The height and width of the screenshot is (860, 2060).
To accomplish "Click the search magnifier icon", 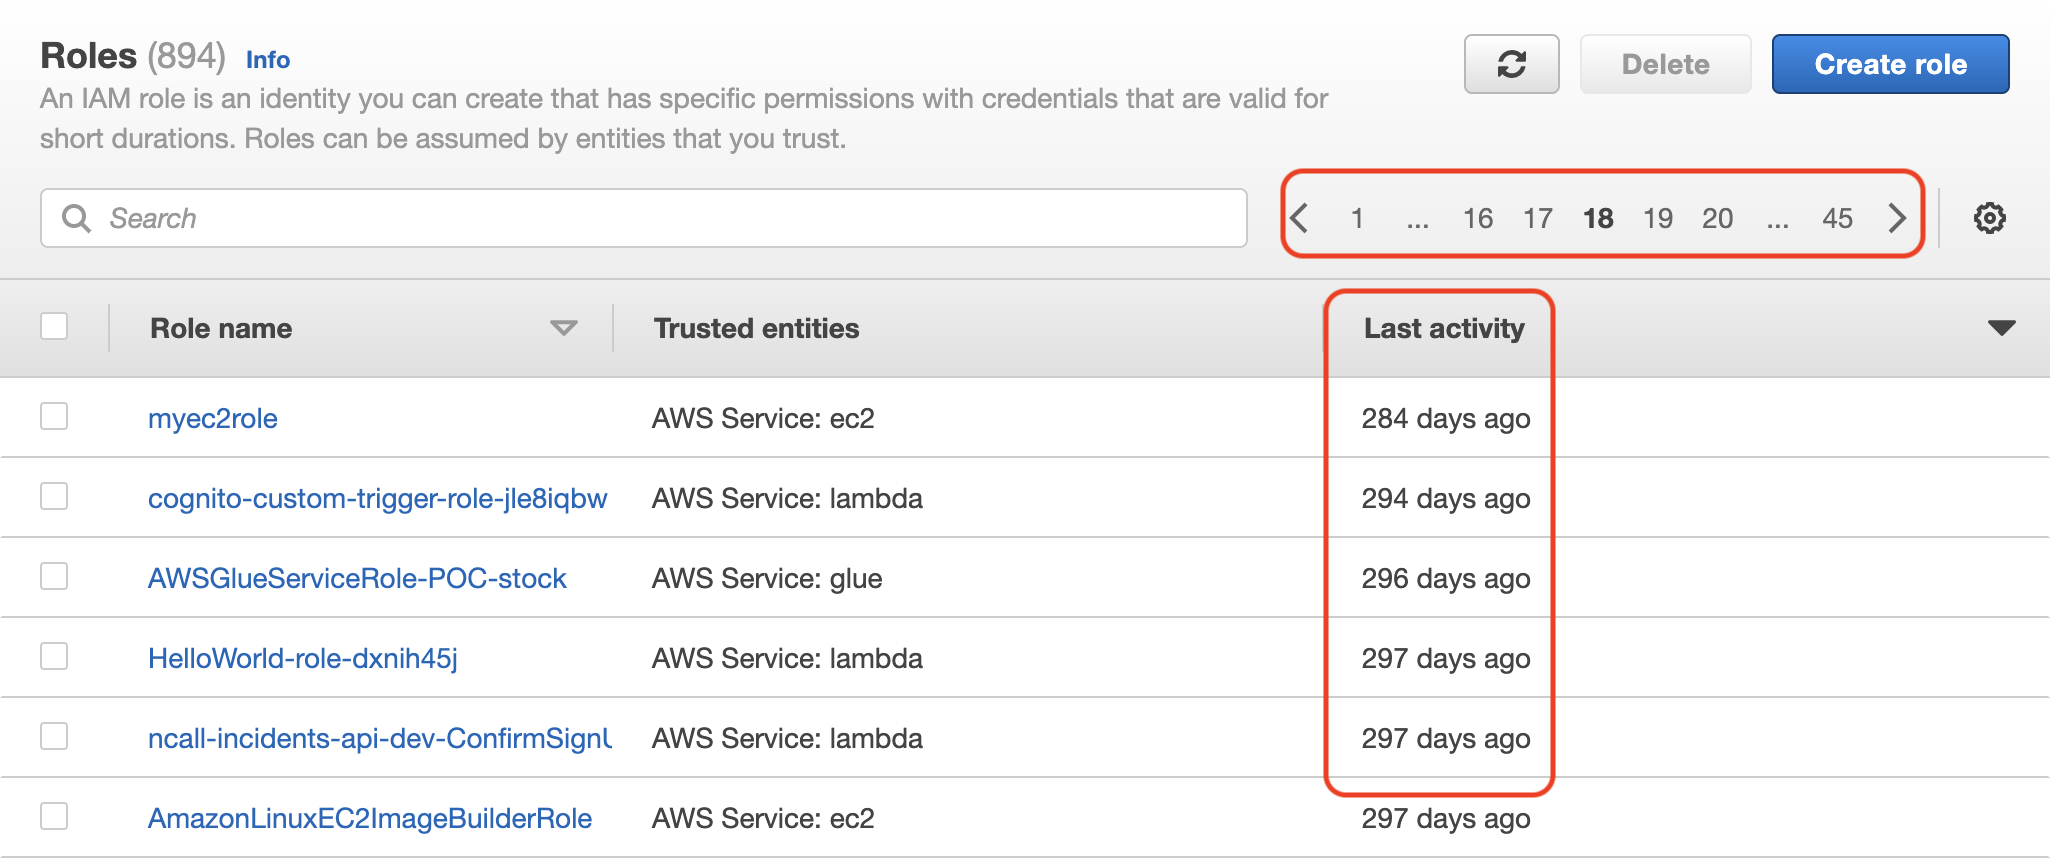I will pyautogui.click(x=76, y=218).
